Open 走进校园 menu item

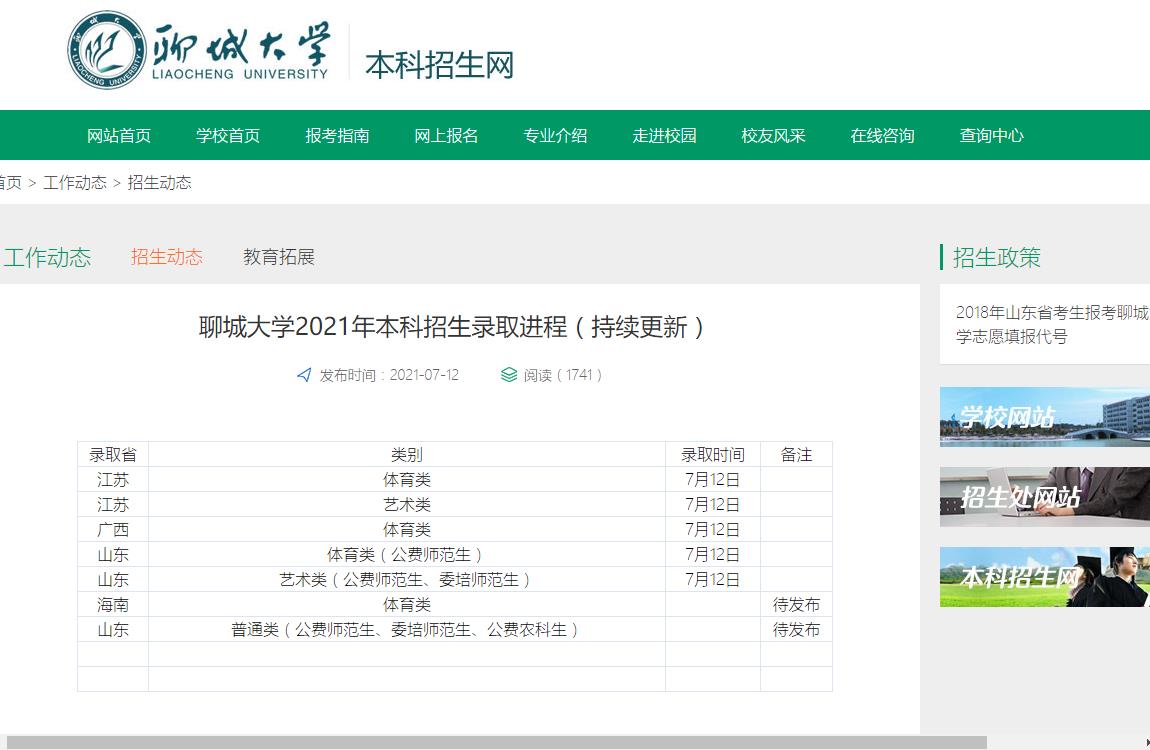click(664, 136)
